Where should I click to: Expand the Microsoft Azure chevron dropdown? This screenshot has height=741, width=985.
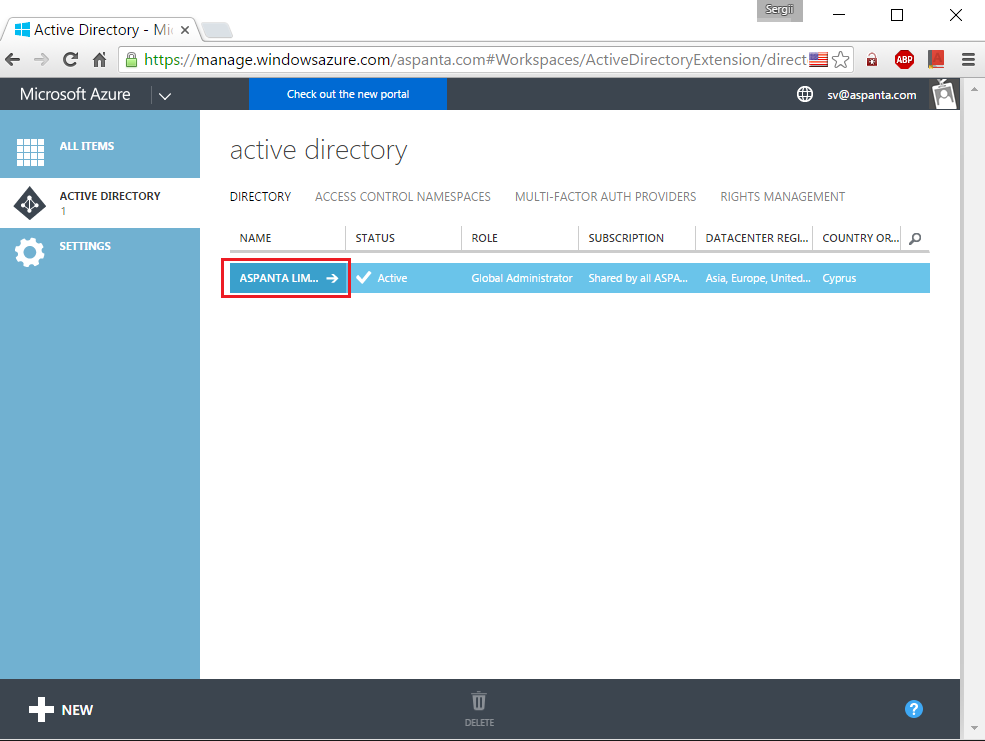(164, 95)
